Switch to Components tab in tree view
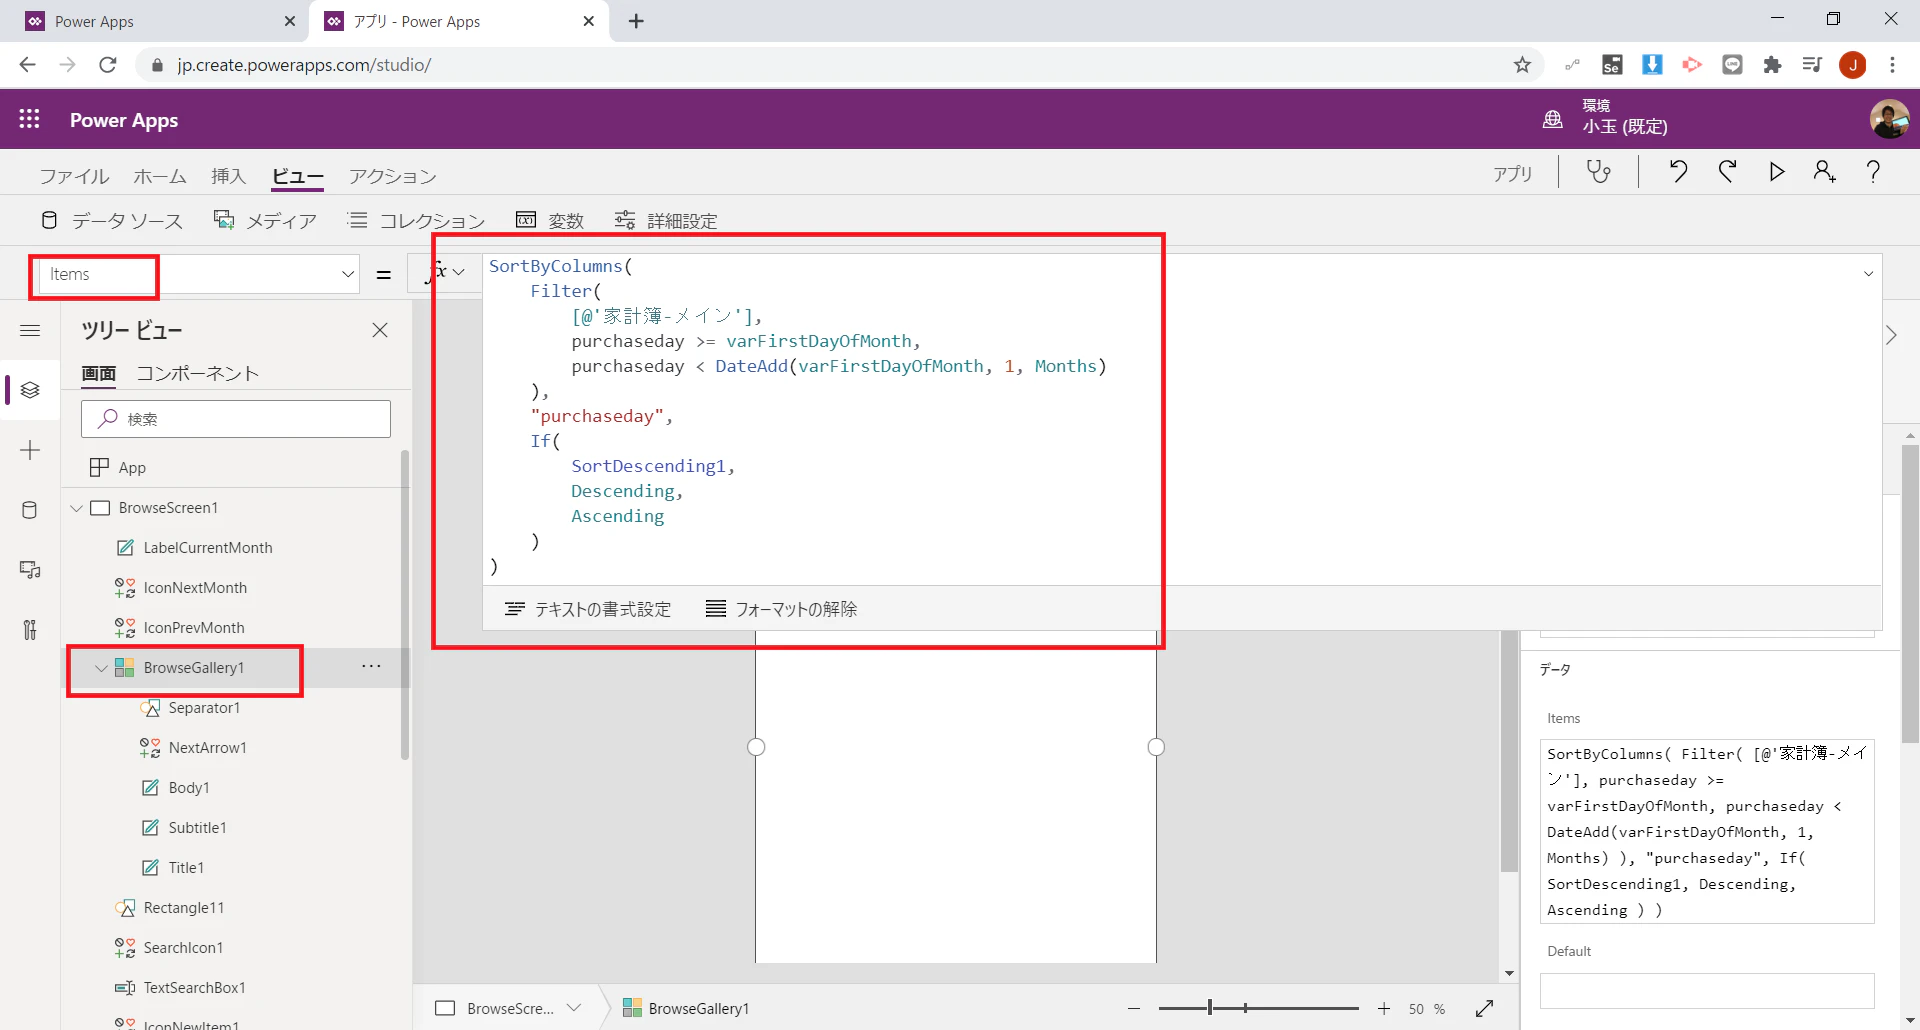Screen dimensions: 1920x1030 (x=197, y=373)
